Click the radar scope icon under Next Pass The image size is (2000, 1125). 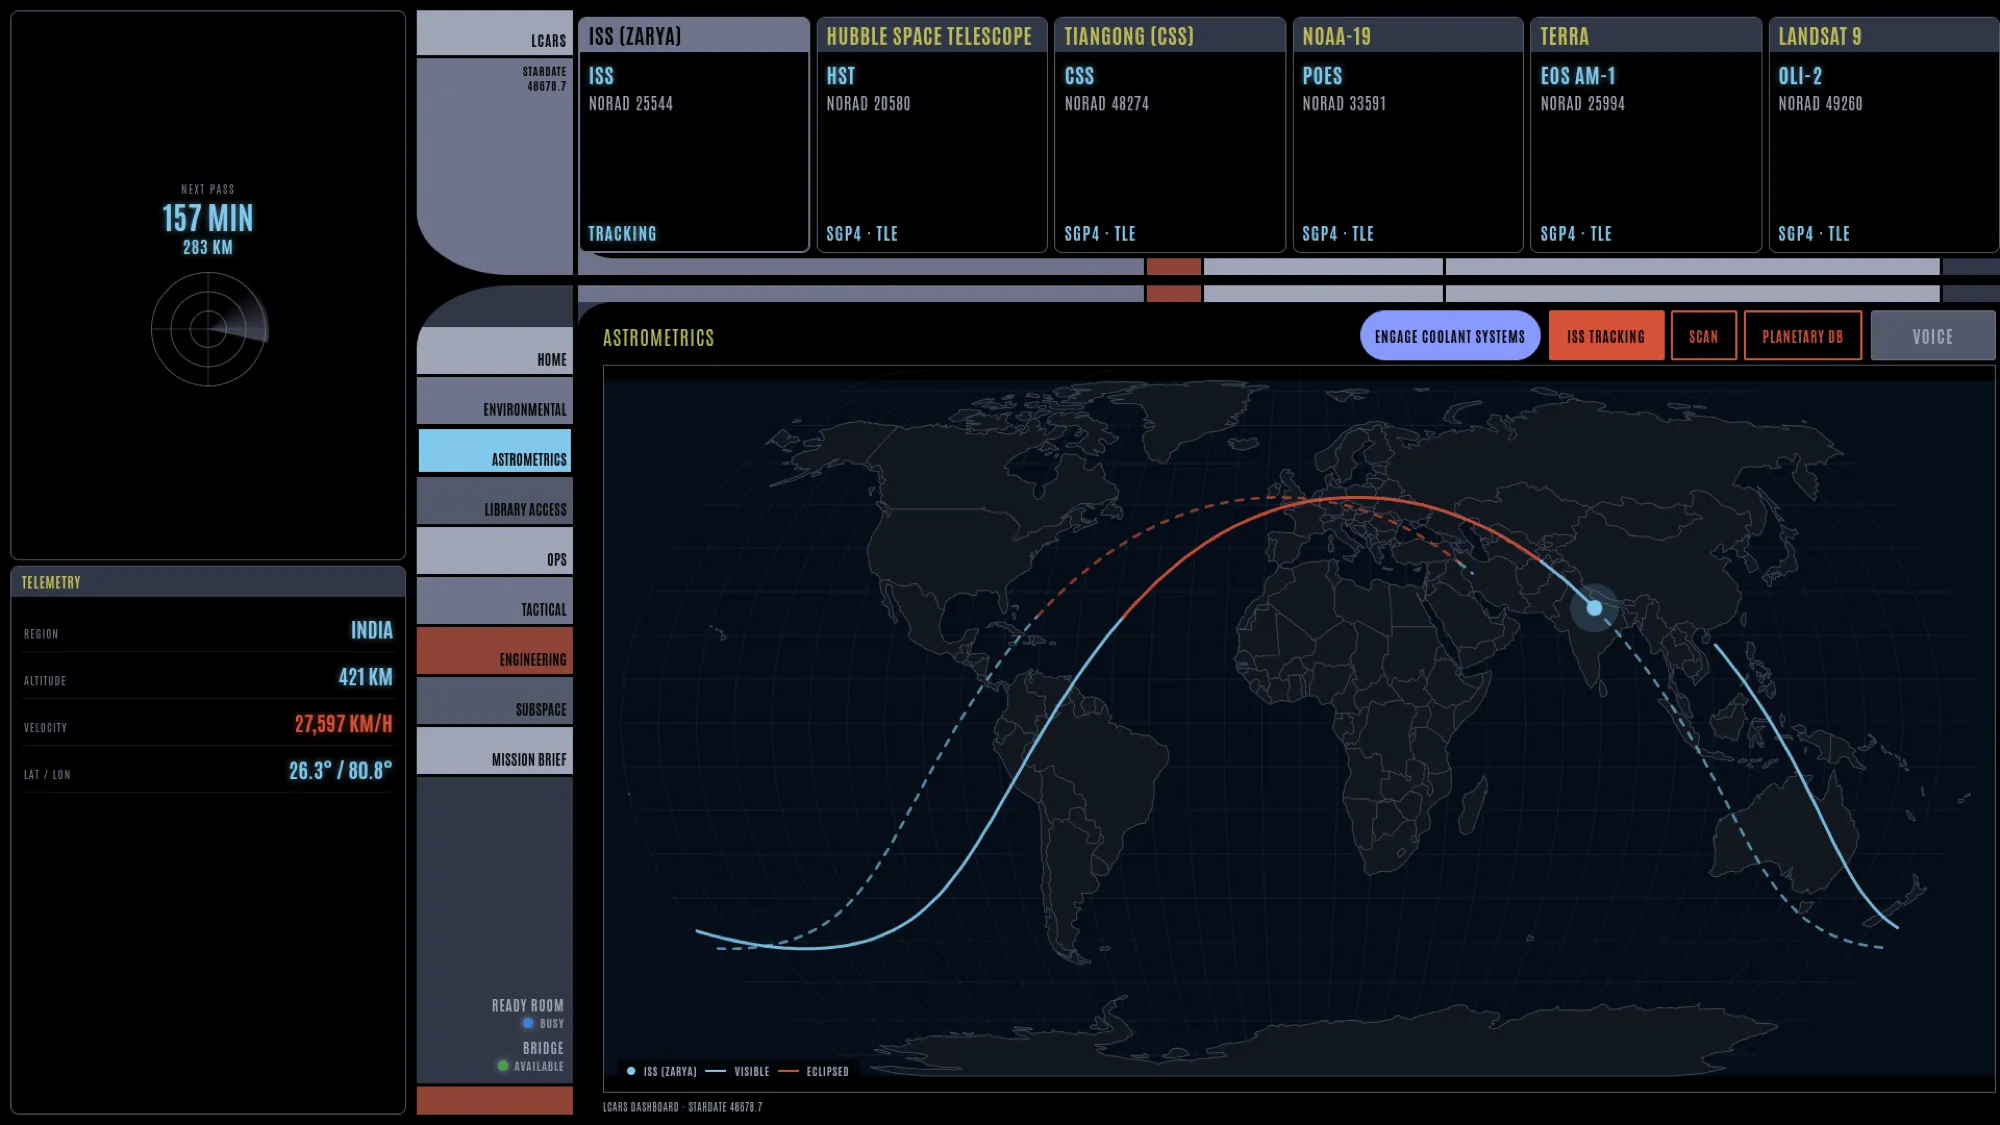[x=209, y=329]
